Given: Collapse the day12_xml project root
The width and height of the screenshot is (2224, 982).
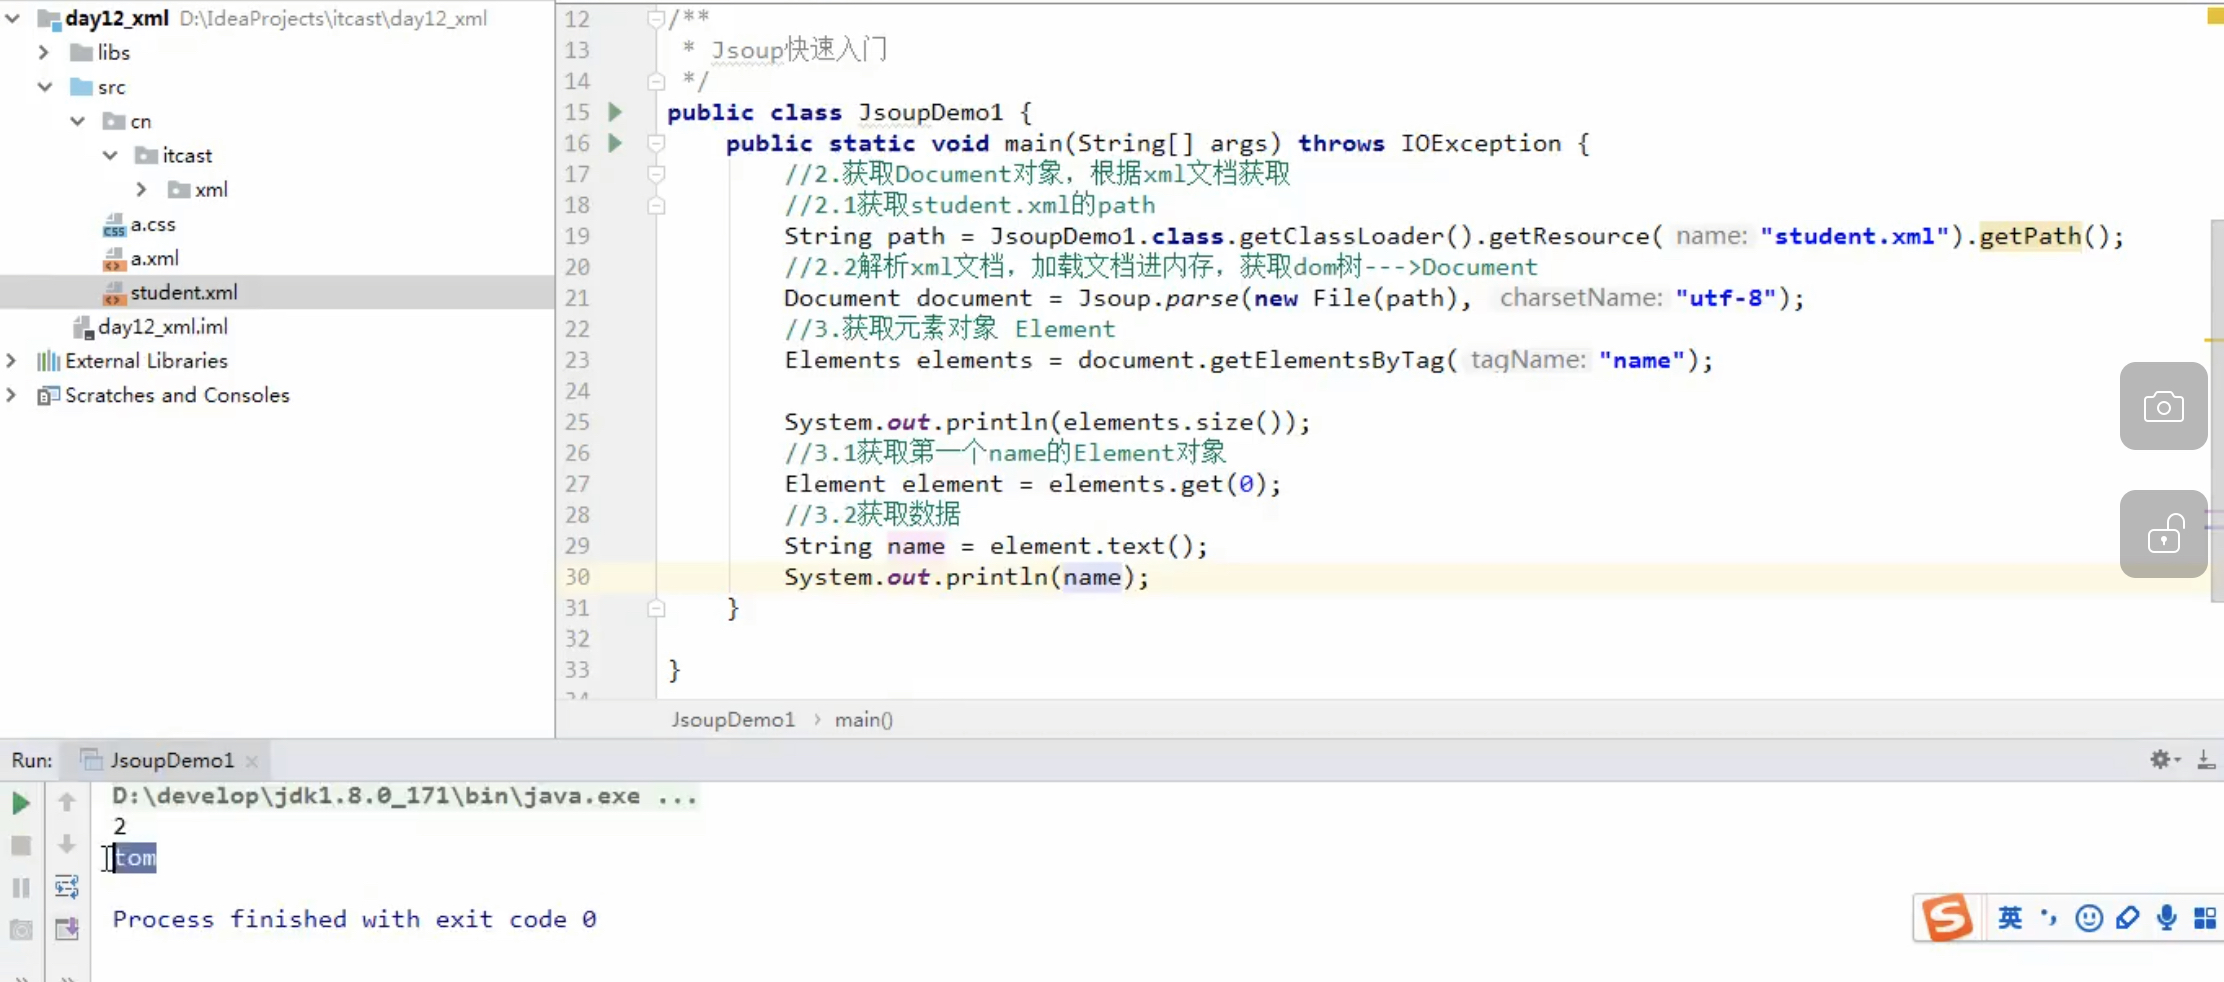Looking at the screenshot, I should pos(12,18).
